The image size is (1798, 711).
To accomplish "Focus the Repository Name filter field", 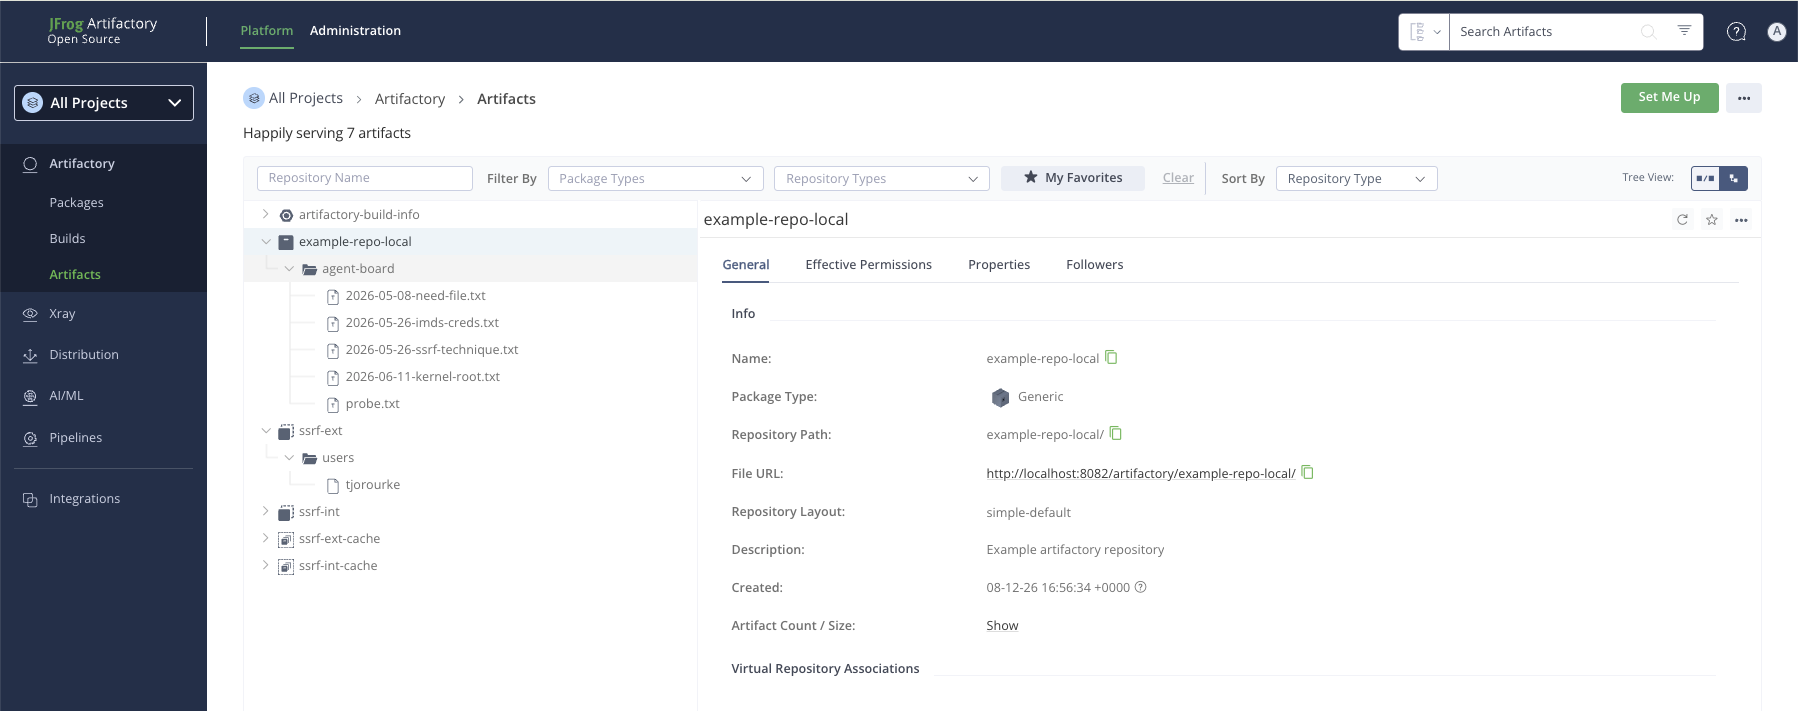I will pos(365,178).
